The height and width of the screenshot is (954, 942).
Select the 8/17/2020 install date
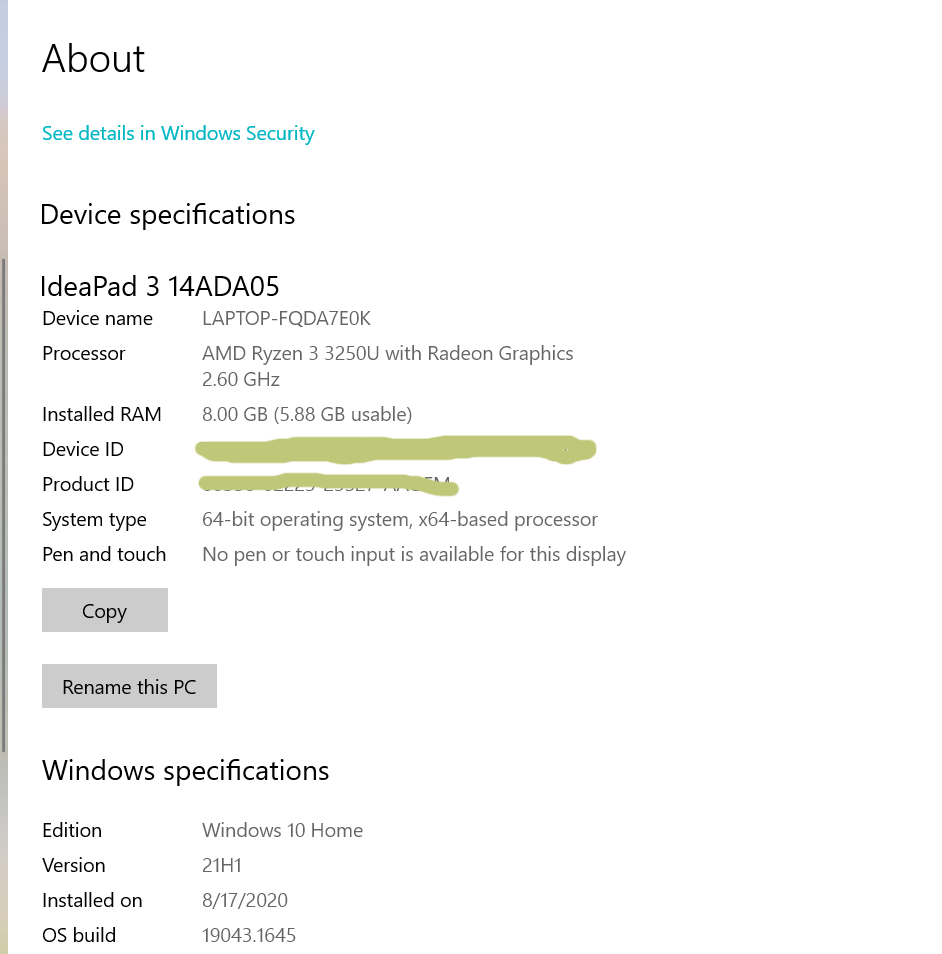pos(245,900)
